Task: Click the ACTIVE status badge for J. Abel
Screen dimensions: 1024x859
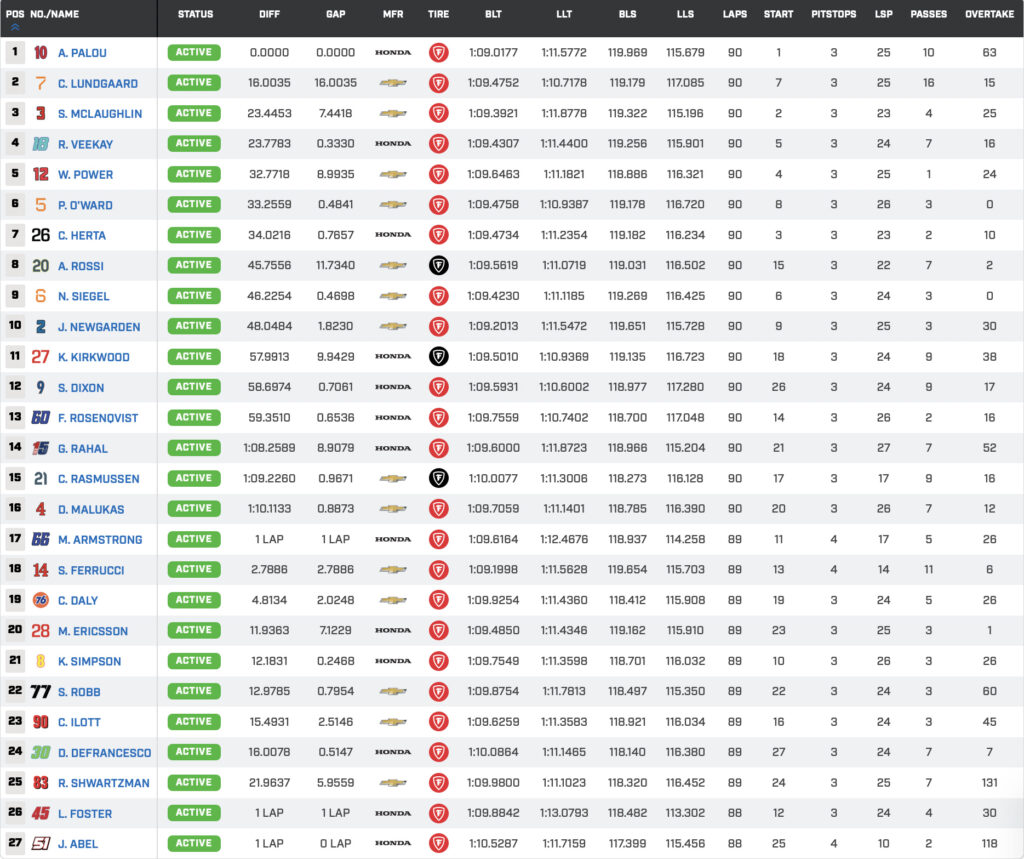Action: [194, 843]
